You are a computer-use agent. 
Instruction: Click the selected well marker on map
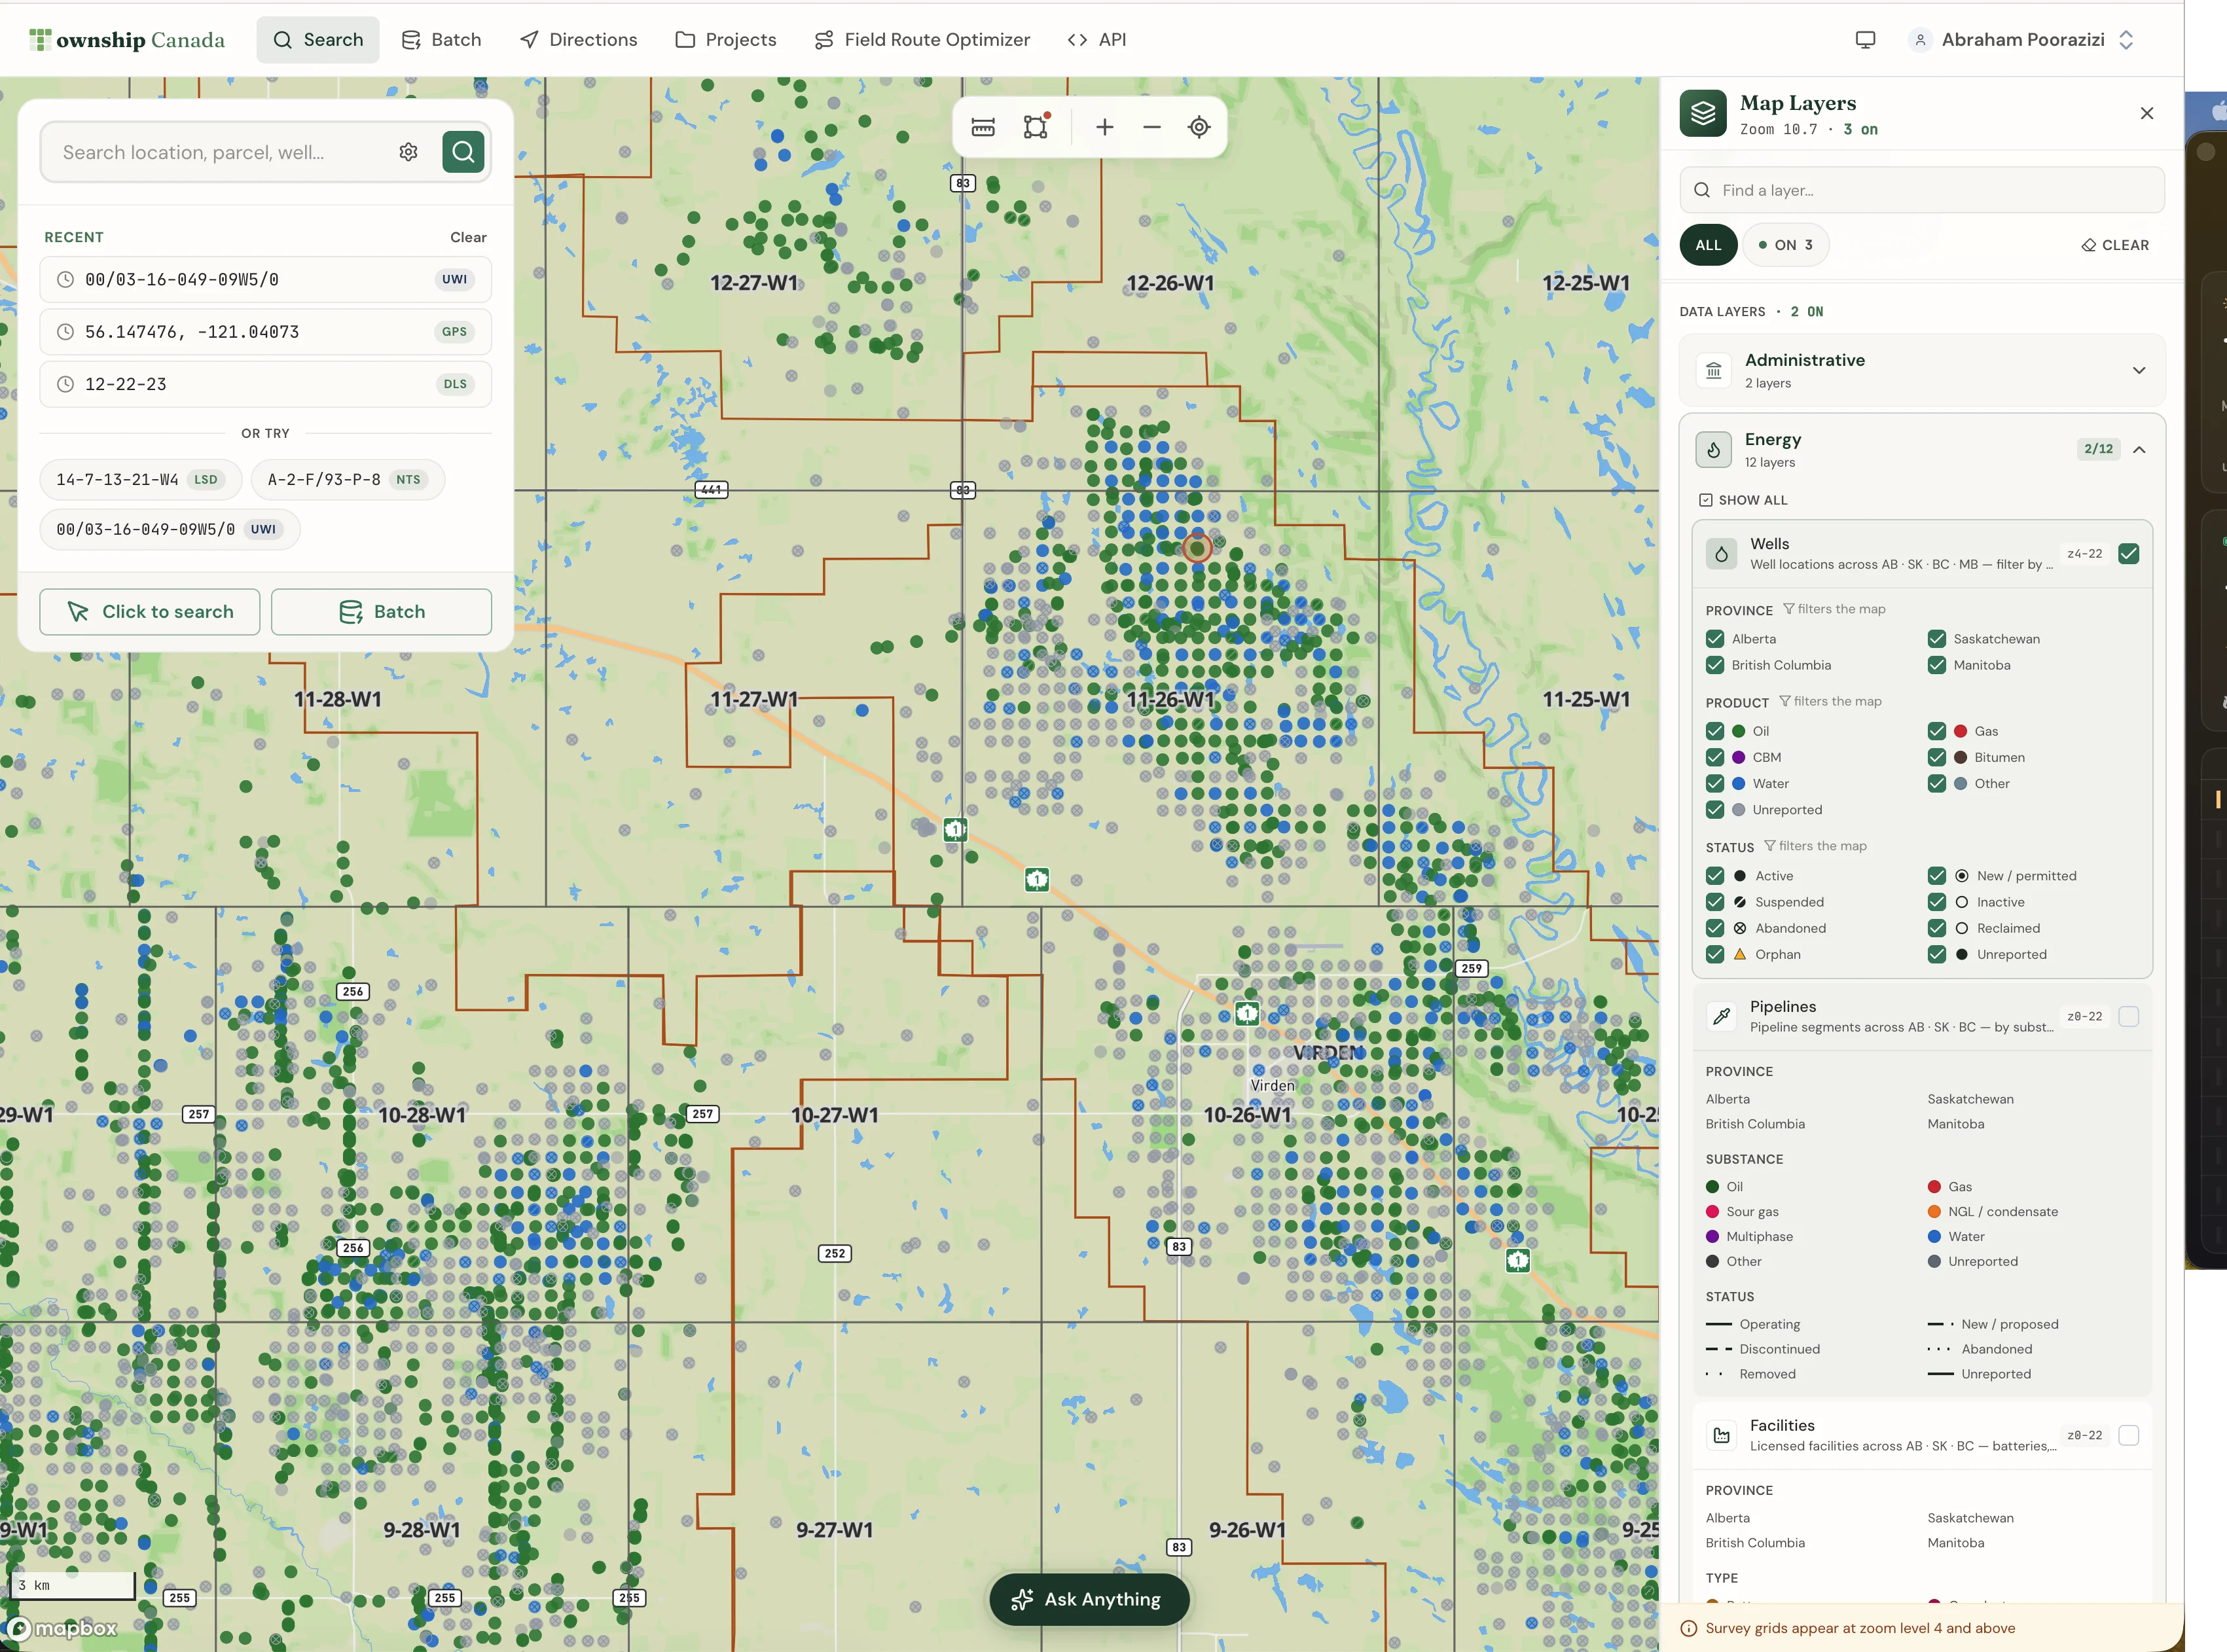pyautogui.click(x=1197, y=548)
